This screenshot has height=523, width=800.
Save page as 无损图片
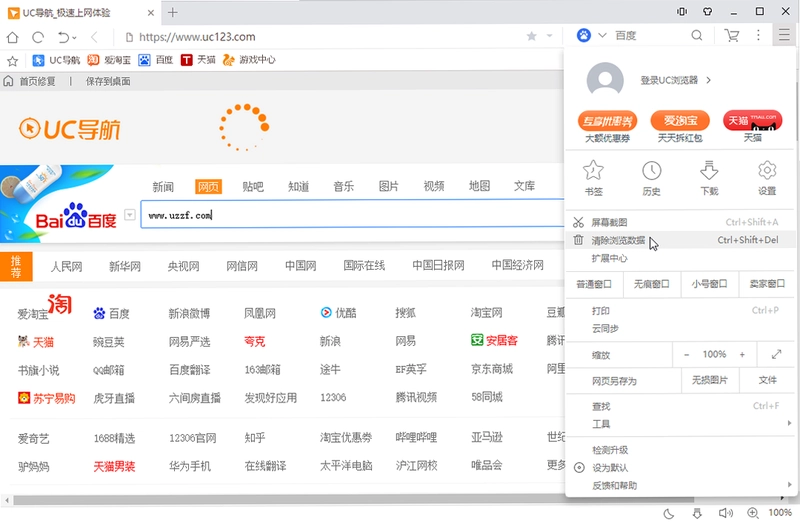click(x=710, y=380)
